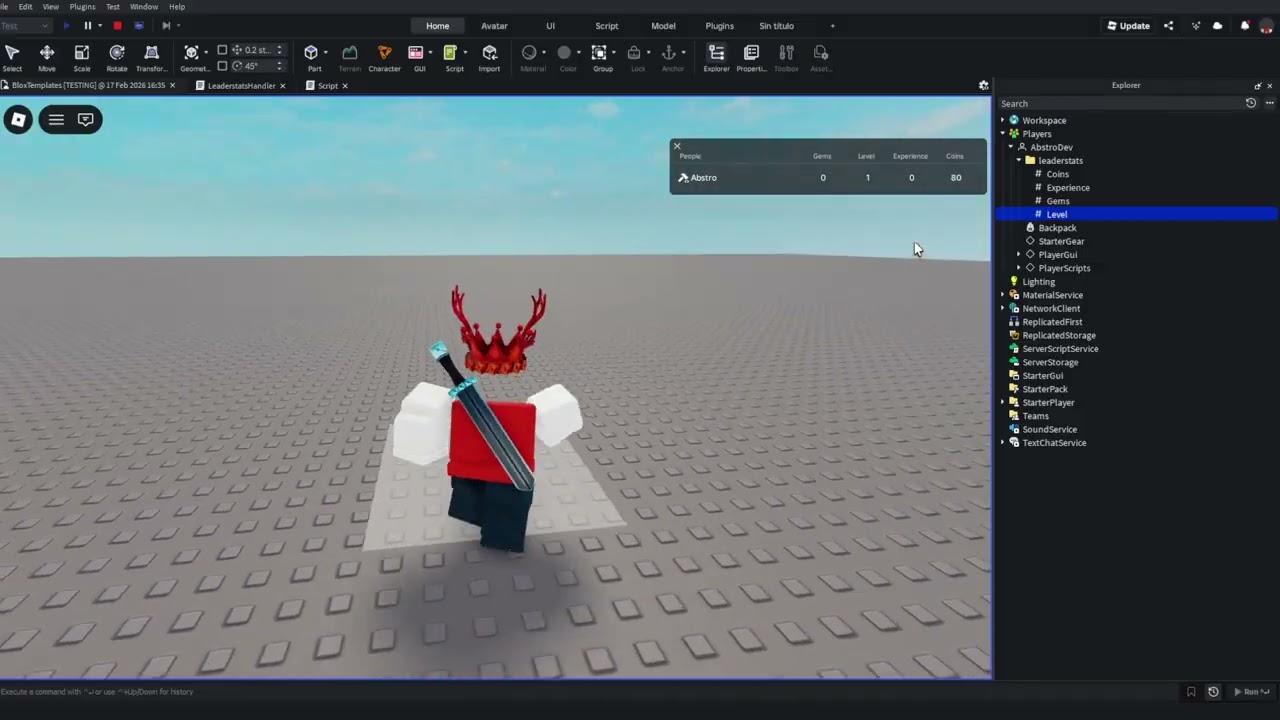
Task: Click the Roblox logo menu in viewport
Action: [18, 120]
